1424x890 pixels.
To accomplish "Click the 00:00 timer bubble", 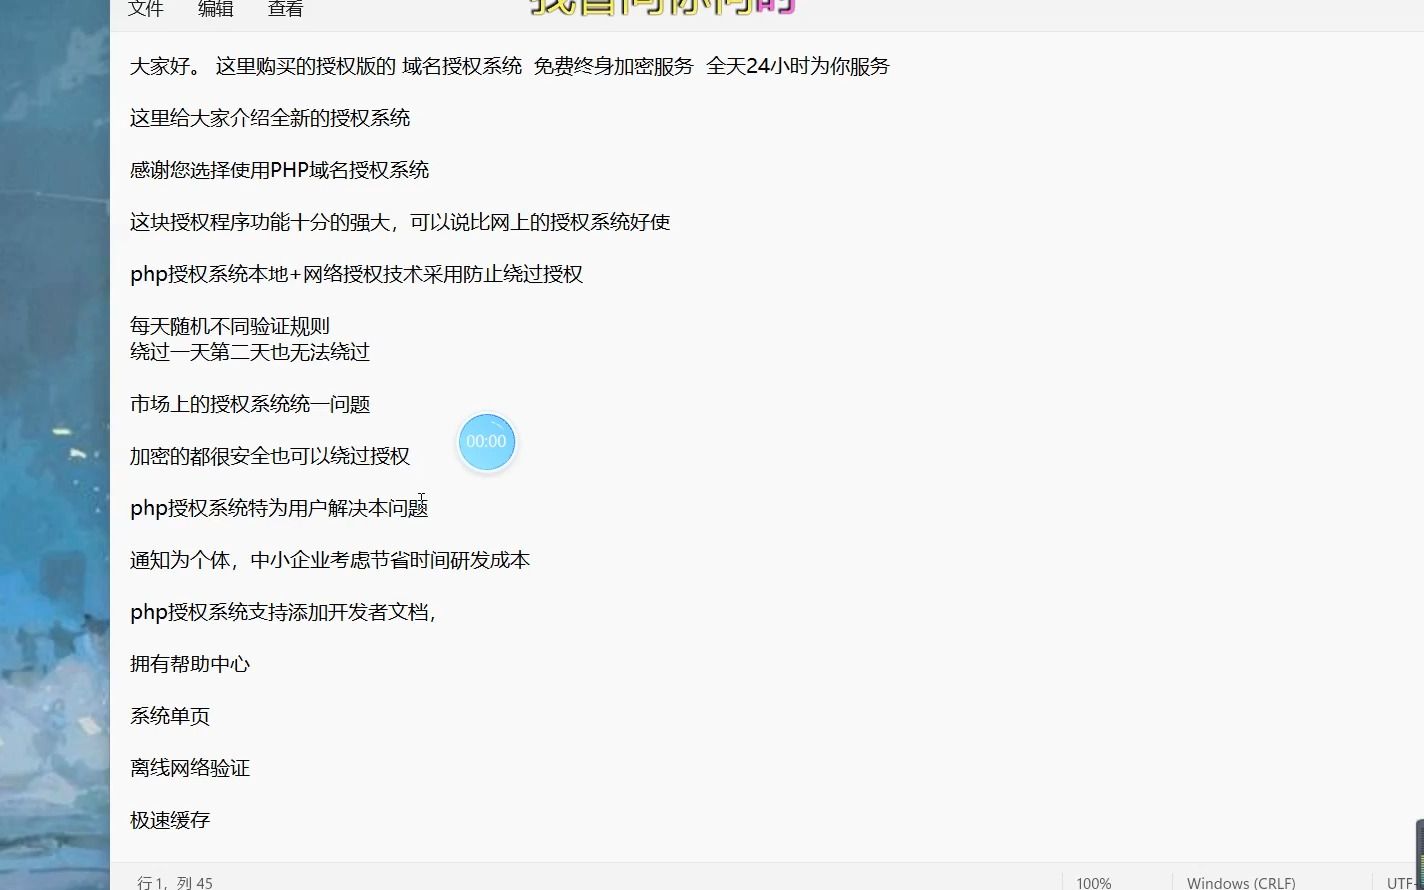I will pyautogui.click(x=486, y=441).
